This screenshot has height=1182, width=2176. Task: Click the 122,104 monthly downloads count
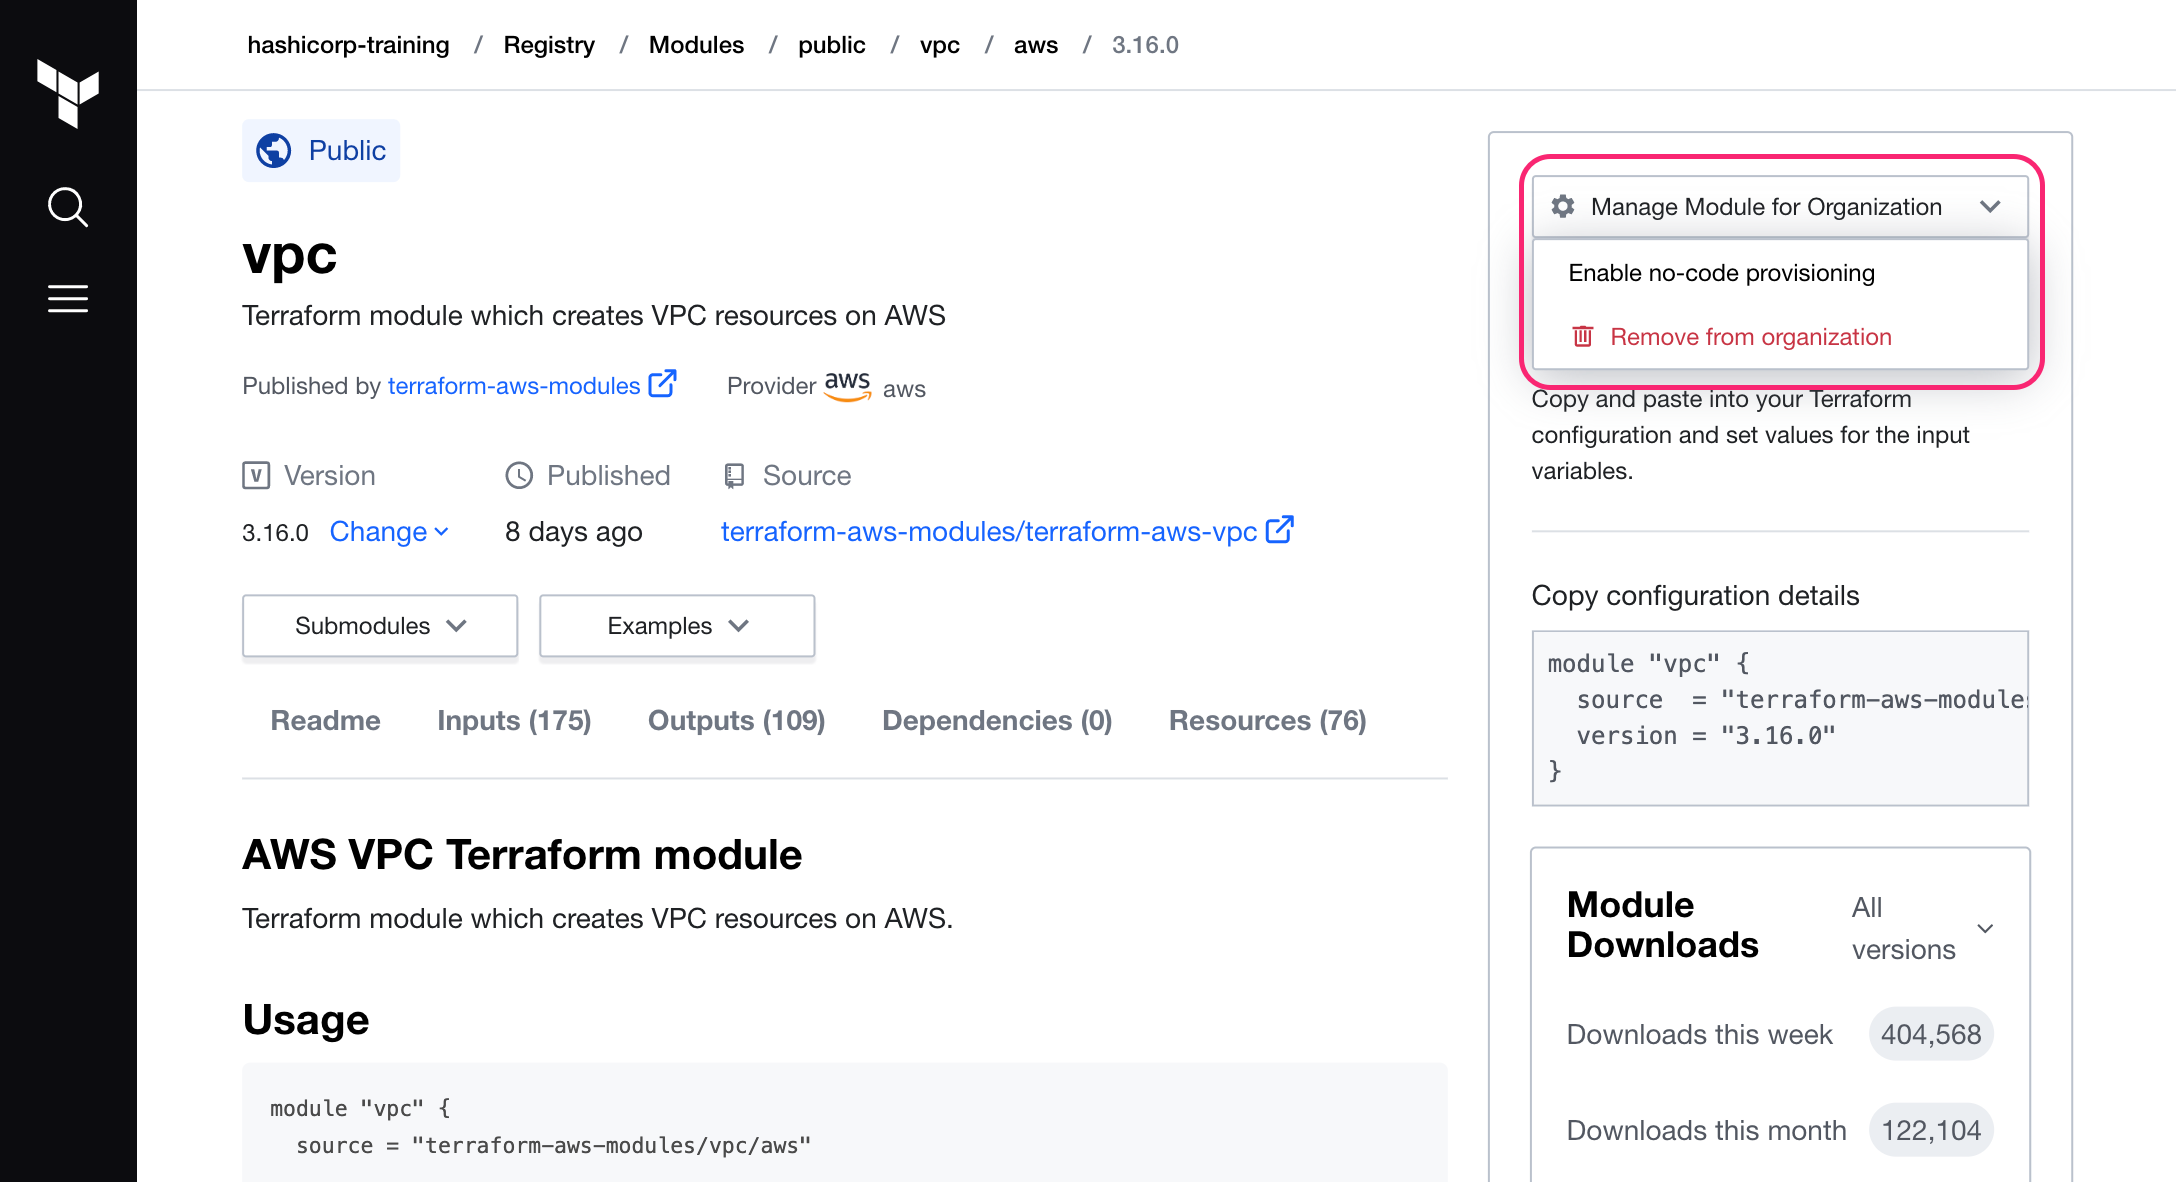click(x=1931, y=1130)
